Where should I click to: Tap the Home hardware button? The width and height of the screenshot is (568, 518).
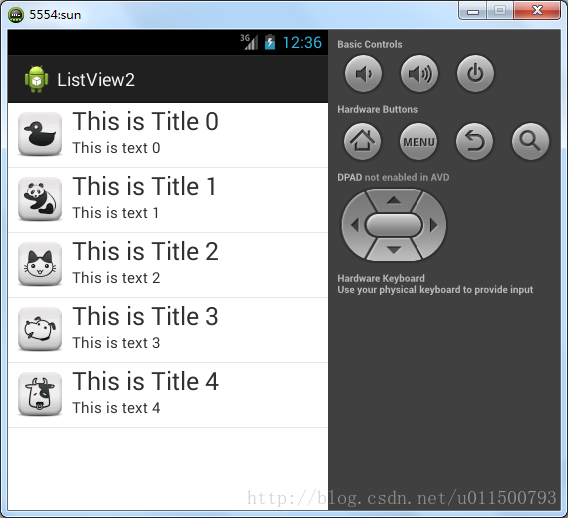(x=362, y=141)
